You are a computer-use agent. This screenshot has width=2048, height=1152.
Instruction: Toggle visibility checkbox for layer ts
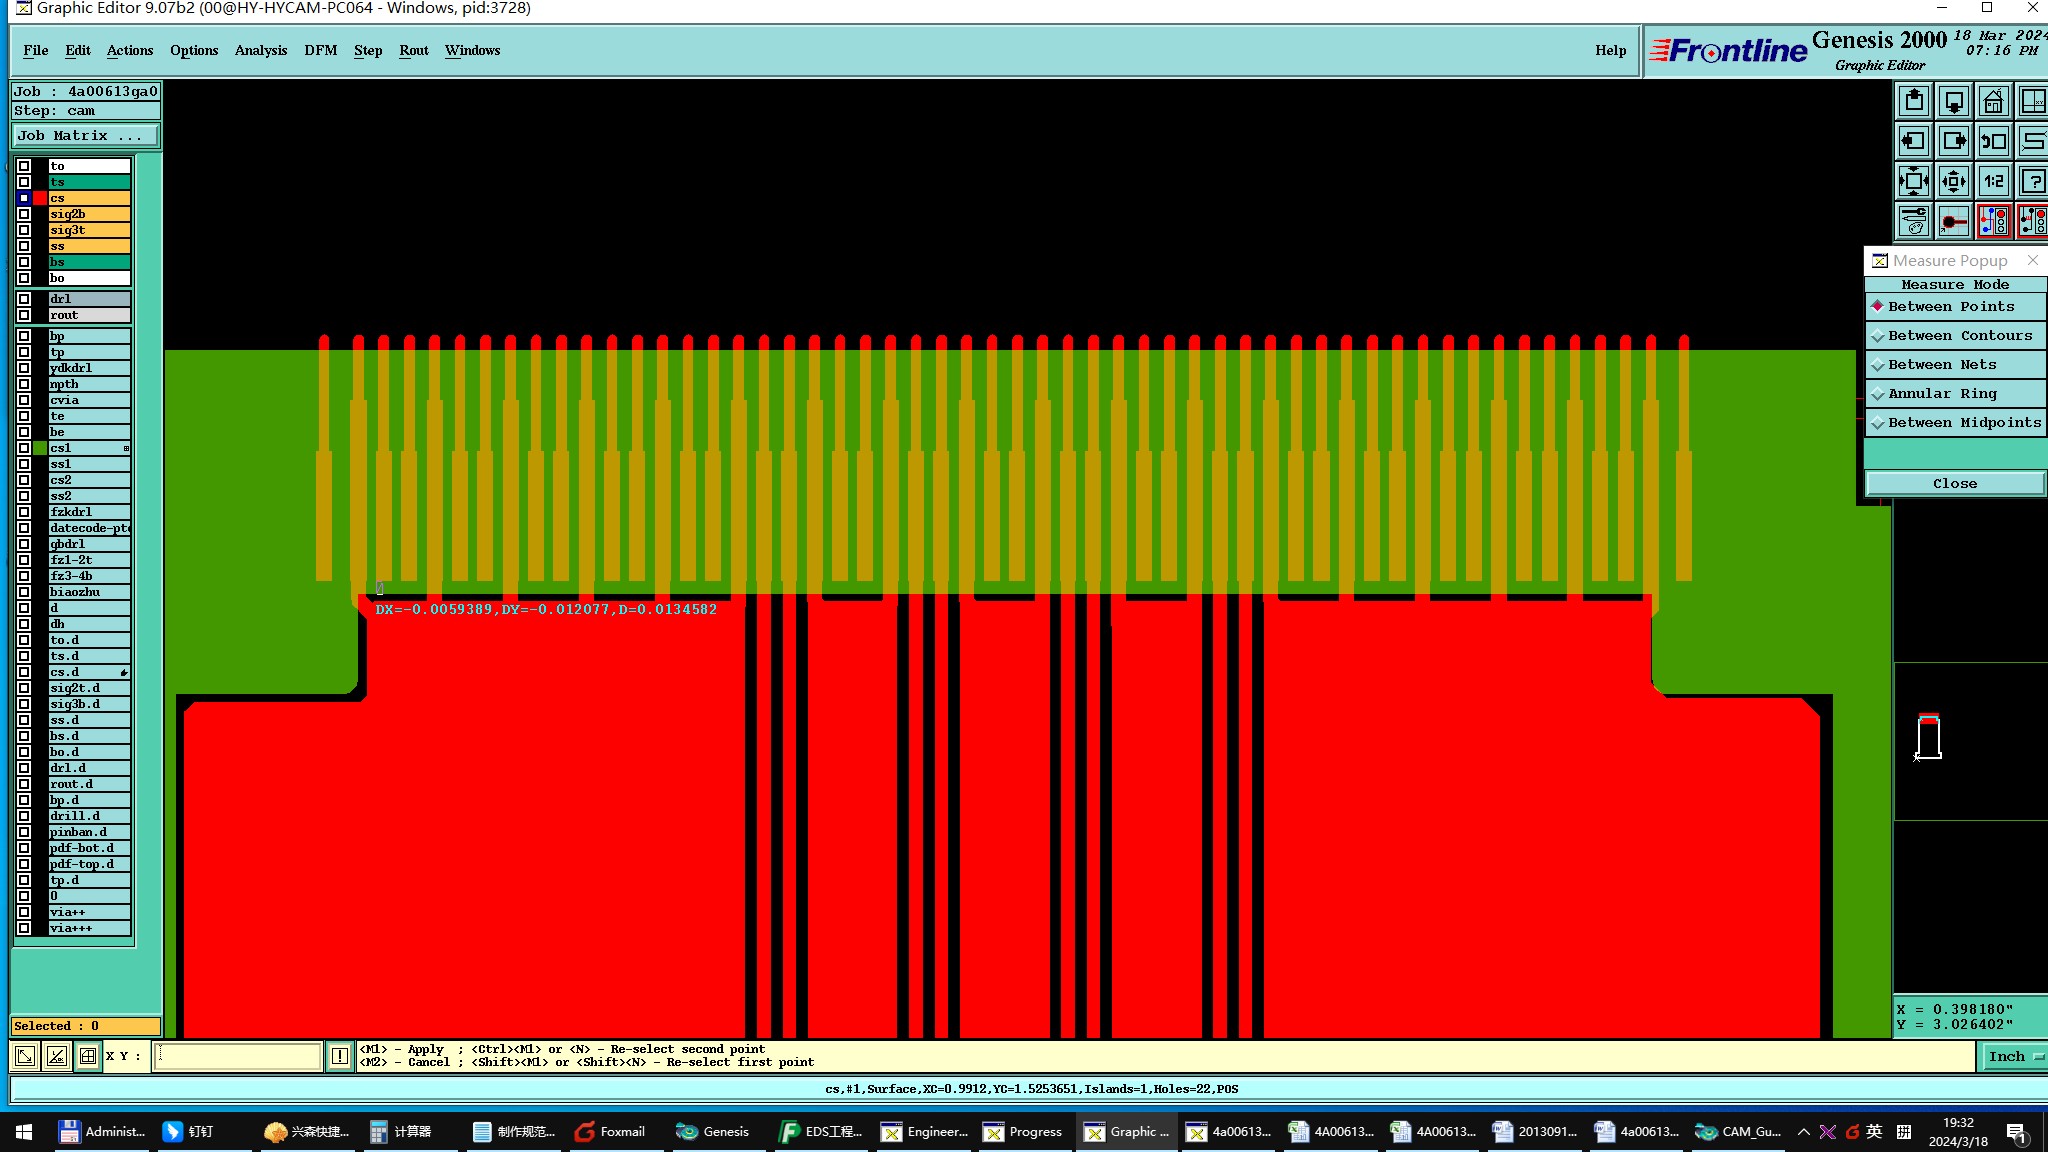[24, 182]
